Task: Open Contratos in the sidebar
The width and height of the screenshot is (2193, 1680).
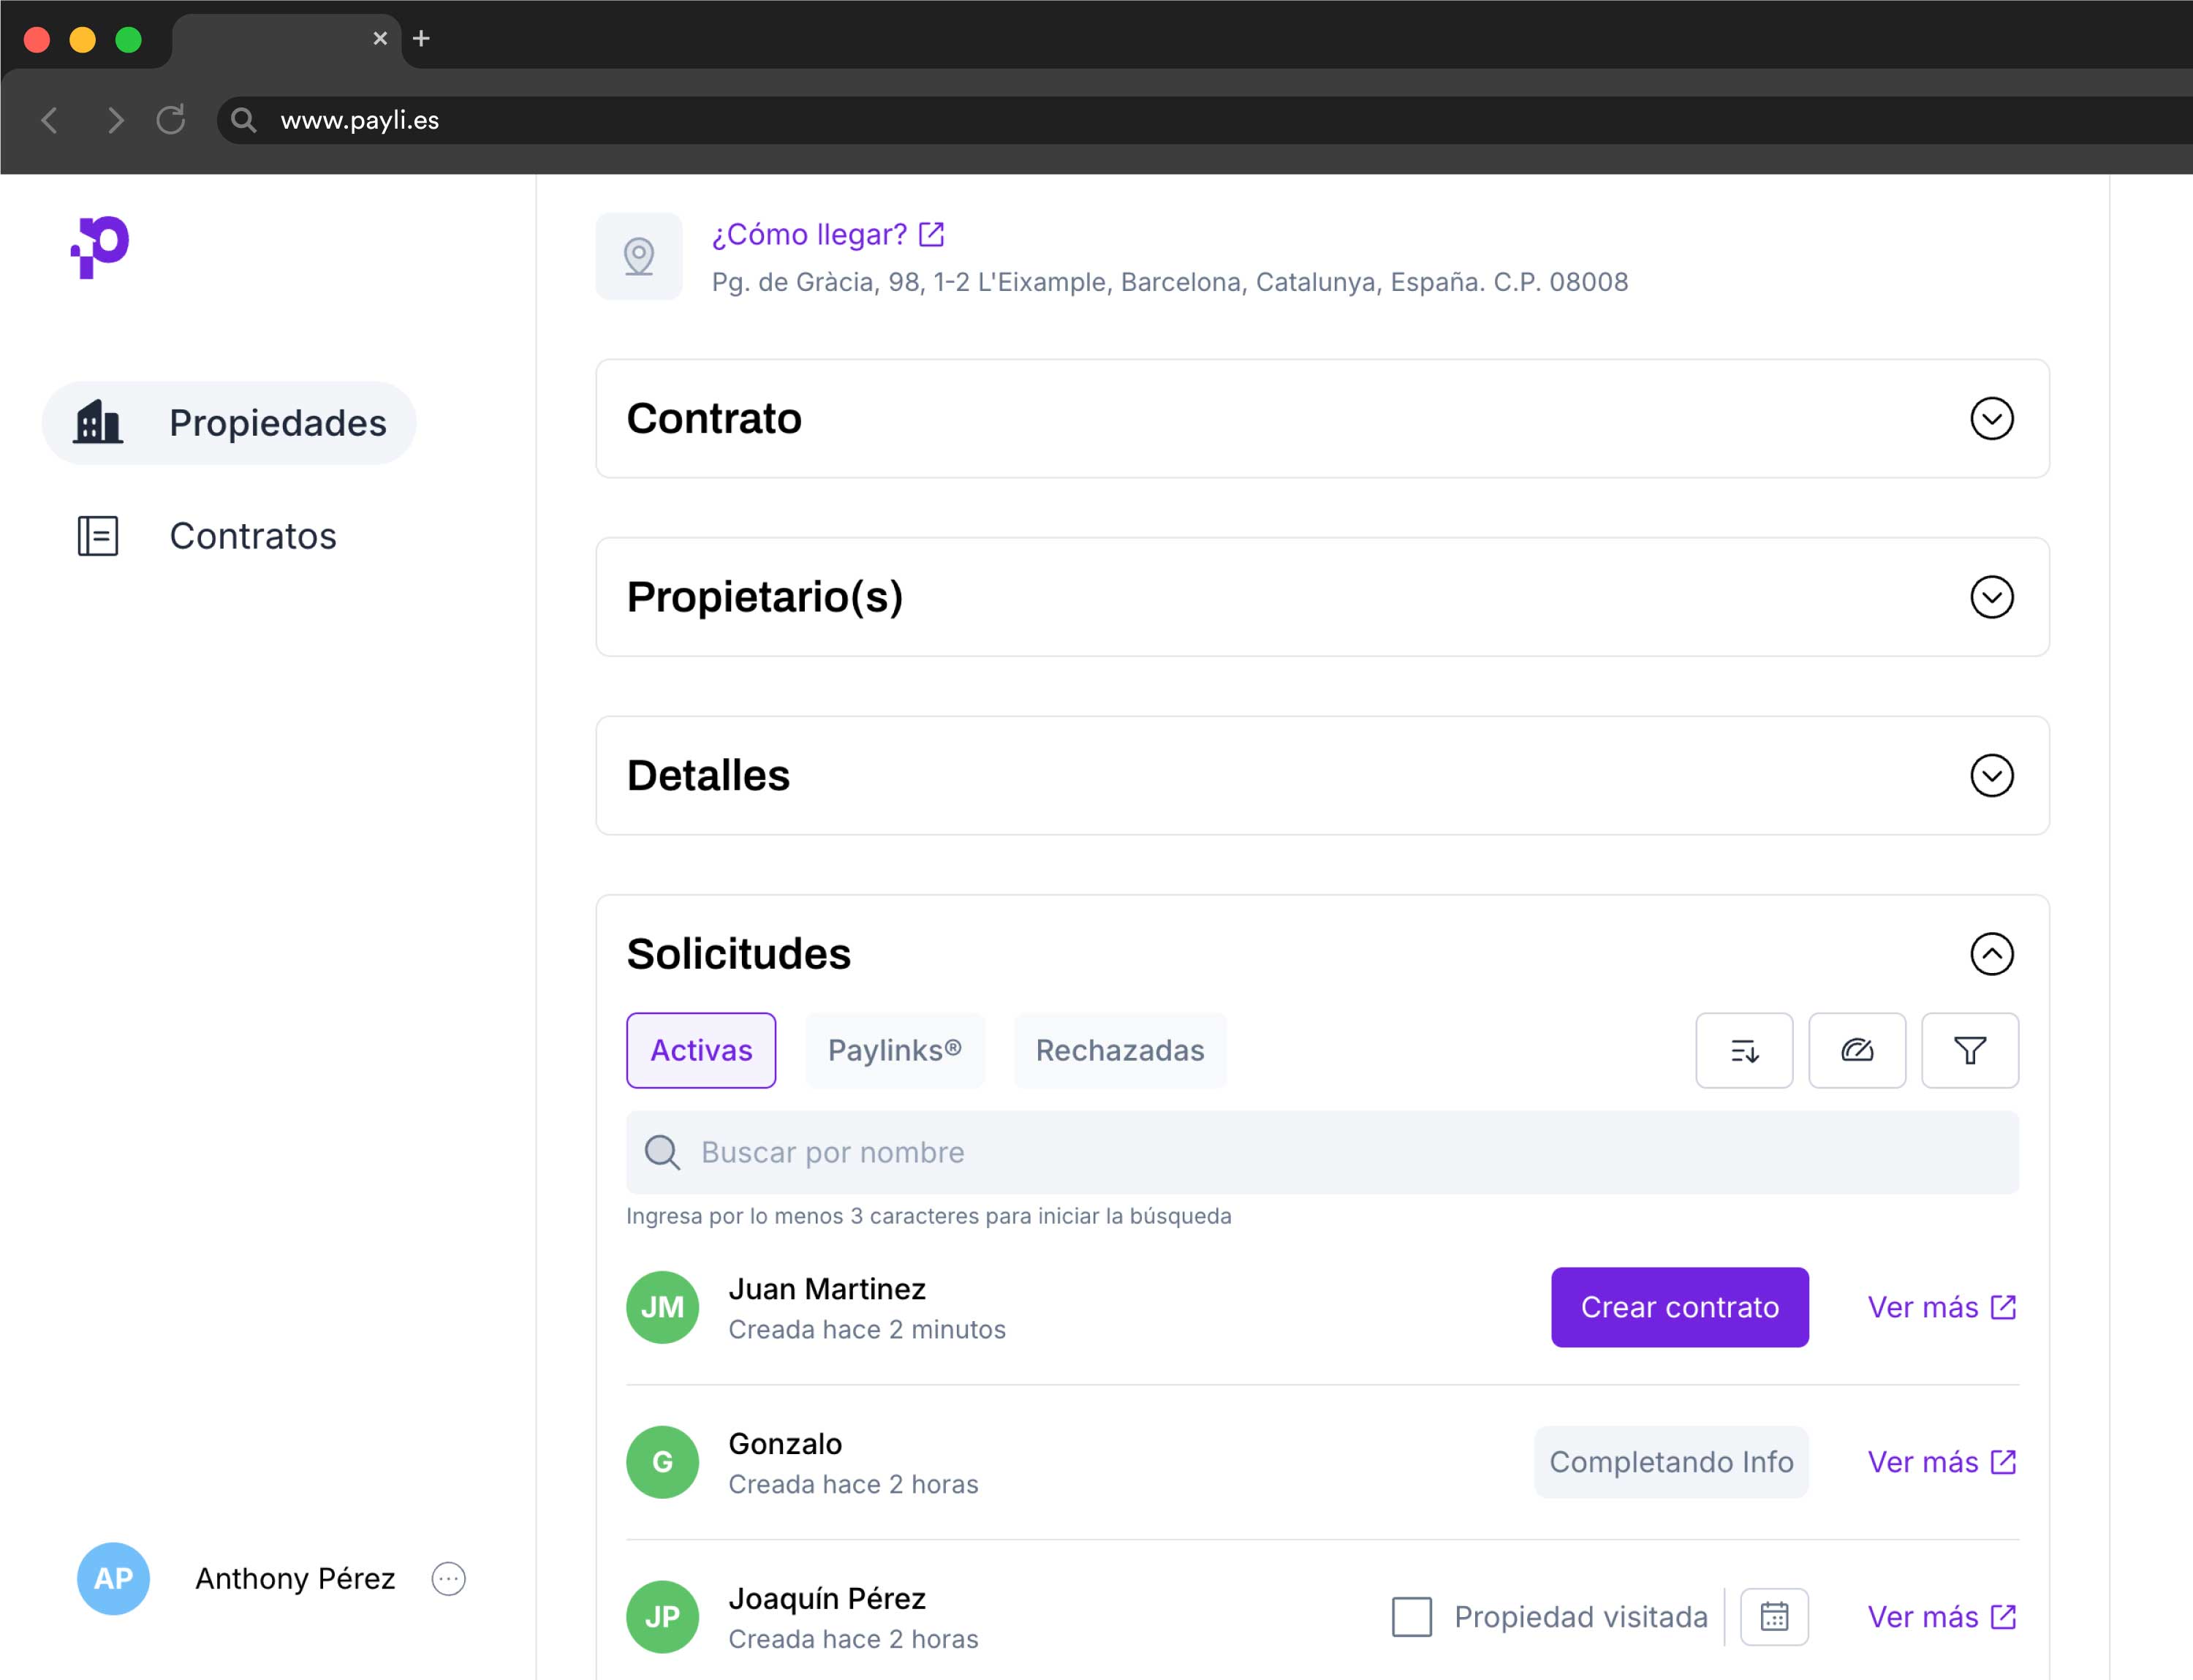Action: (252, 536)
